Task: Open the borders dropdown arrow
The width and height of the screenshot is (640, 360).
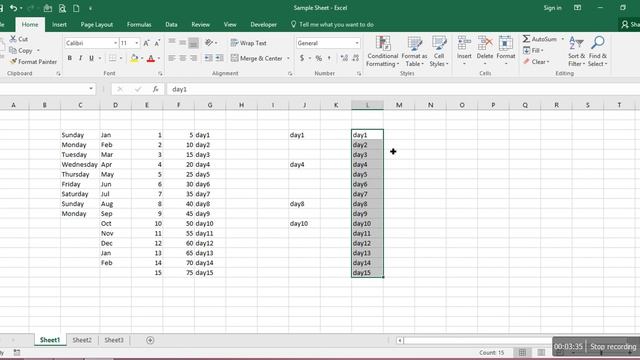Action: pos(121,58)
